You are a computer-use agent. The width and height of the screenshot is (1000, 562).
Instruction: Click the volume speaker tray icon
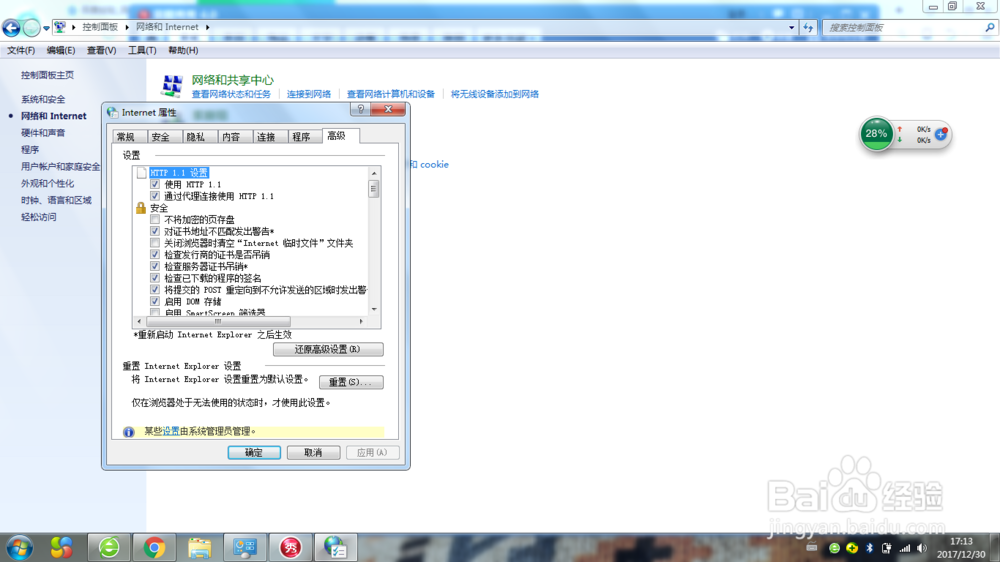922,548
